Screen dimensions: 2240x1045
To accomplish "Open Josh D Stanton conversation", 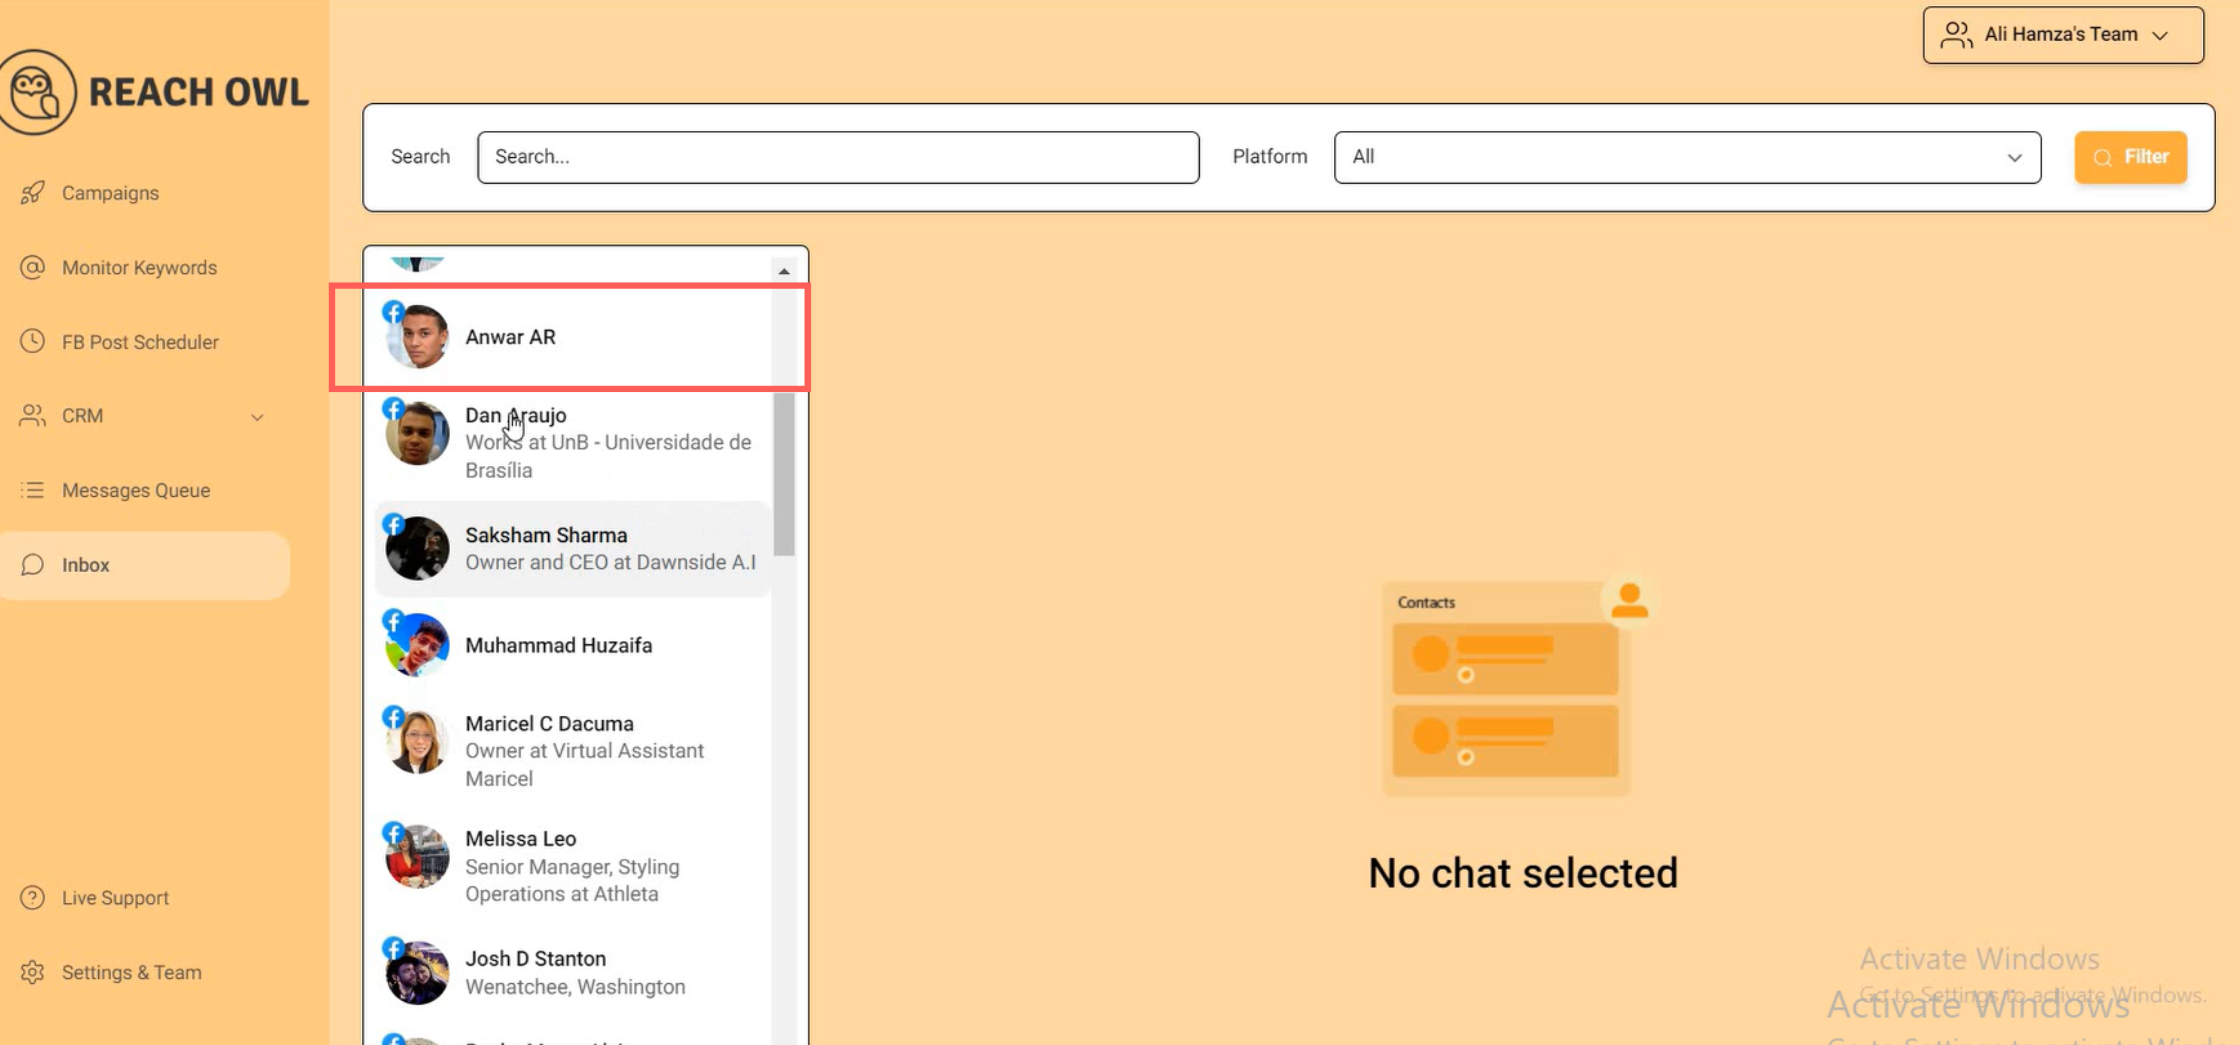I will pos(571,972).
